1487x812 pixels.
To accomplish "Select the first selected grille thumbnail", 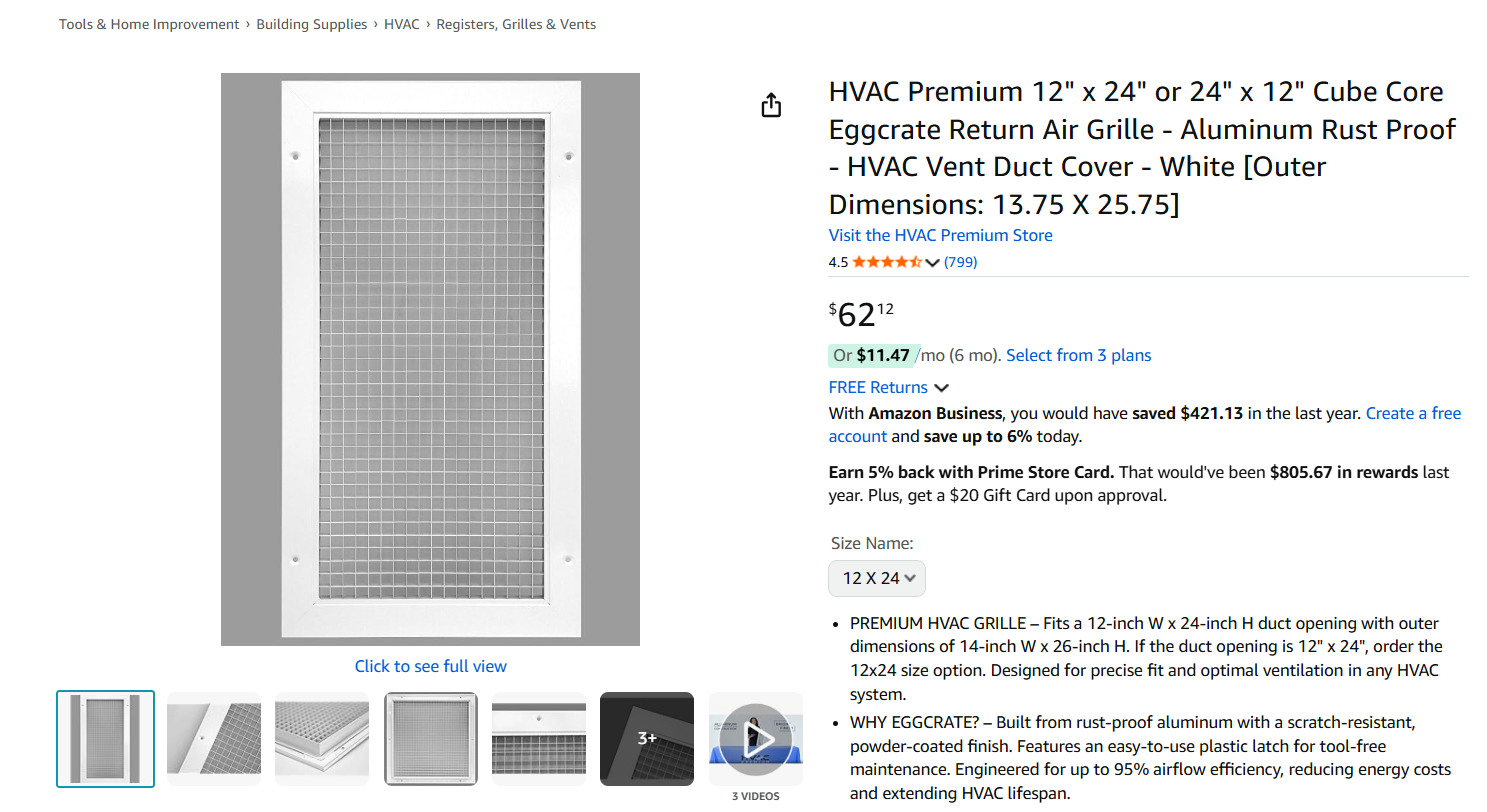I will pos(106,739).
